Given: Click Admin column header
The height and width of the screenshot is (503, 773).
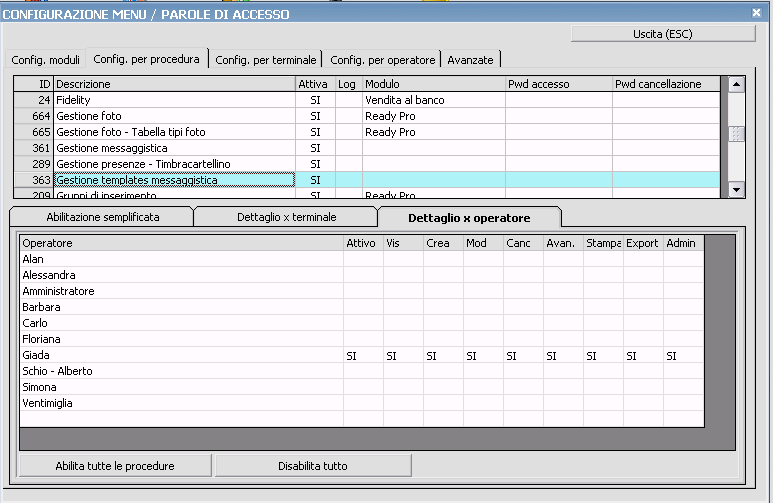Looking at the screenshot, I should (683, 243).
